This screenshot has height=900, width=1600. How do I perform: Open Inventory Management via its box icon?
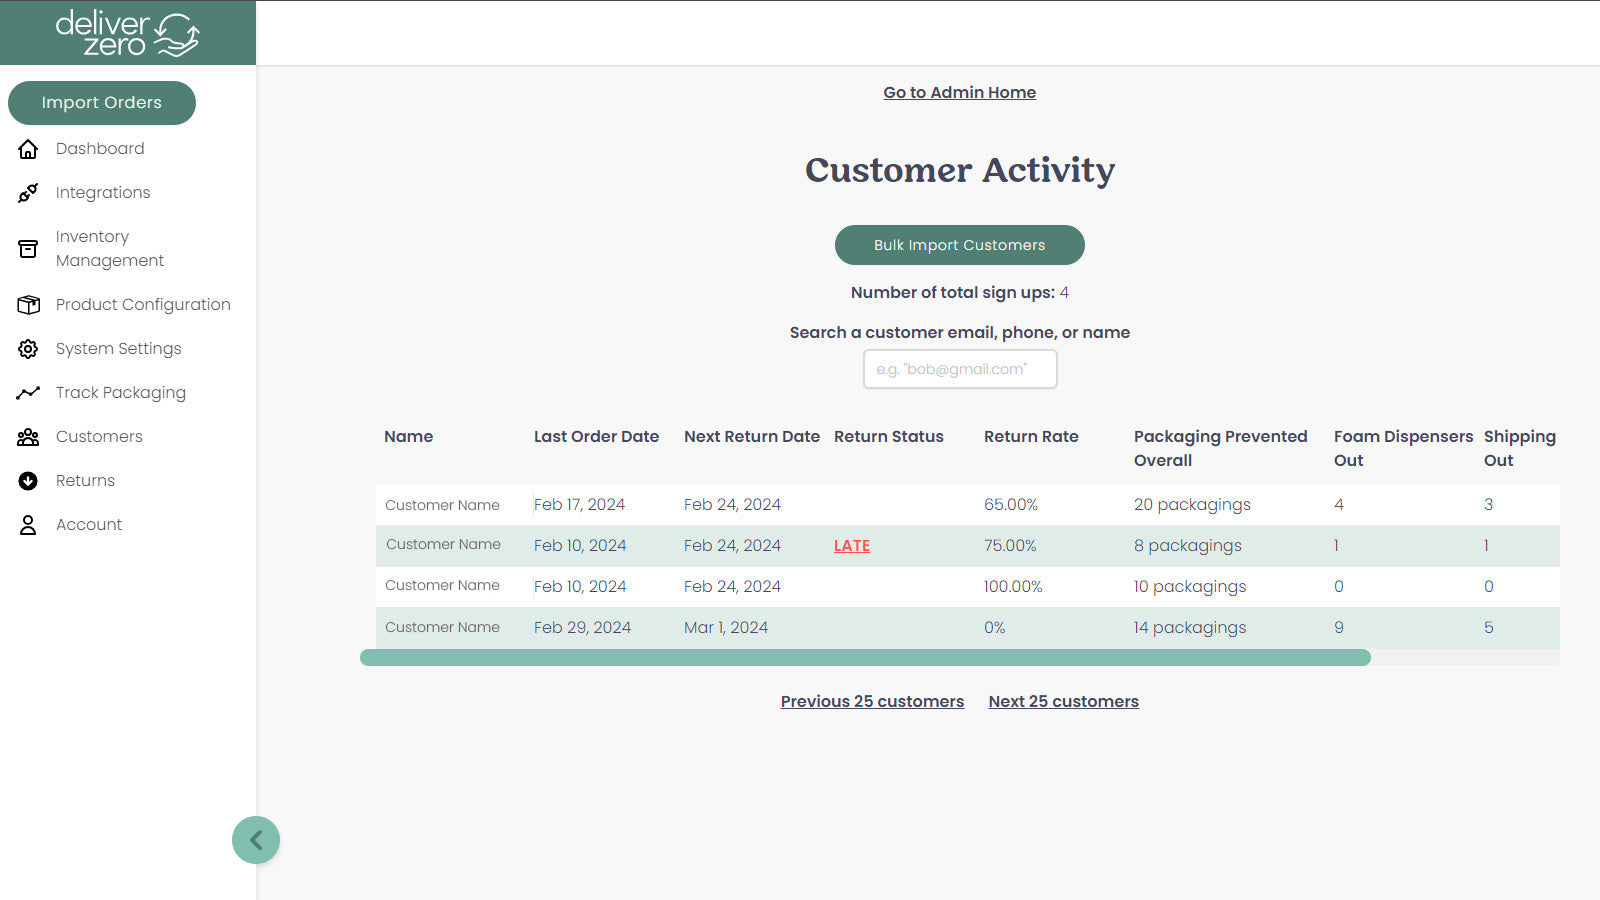pyautogui.click(x=28, y=248)
